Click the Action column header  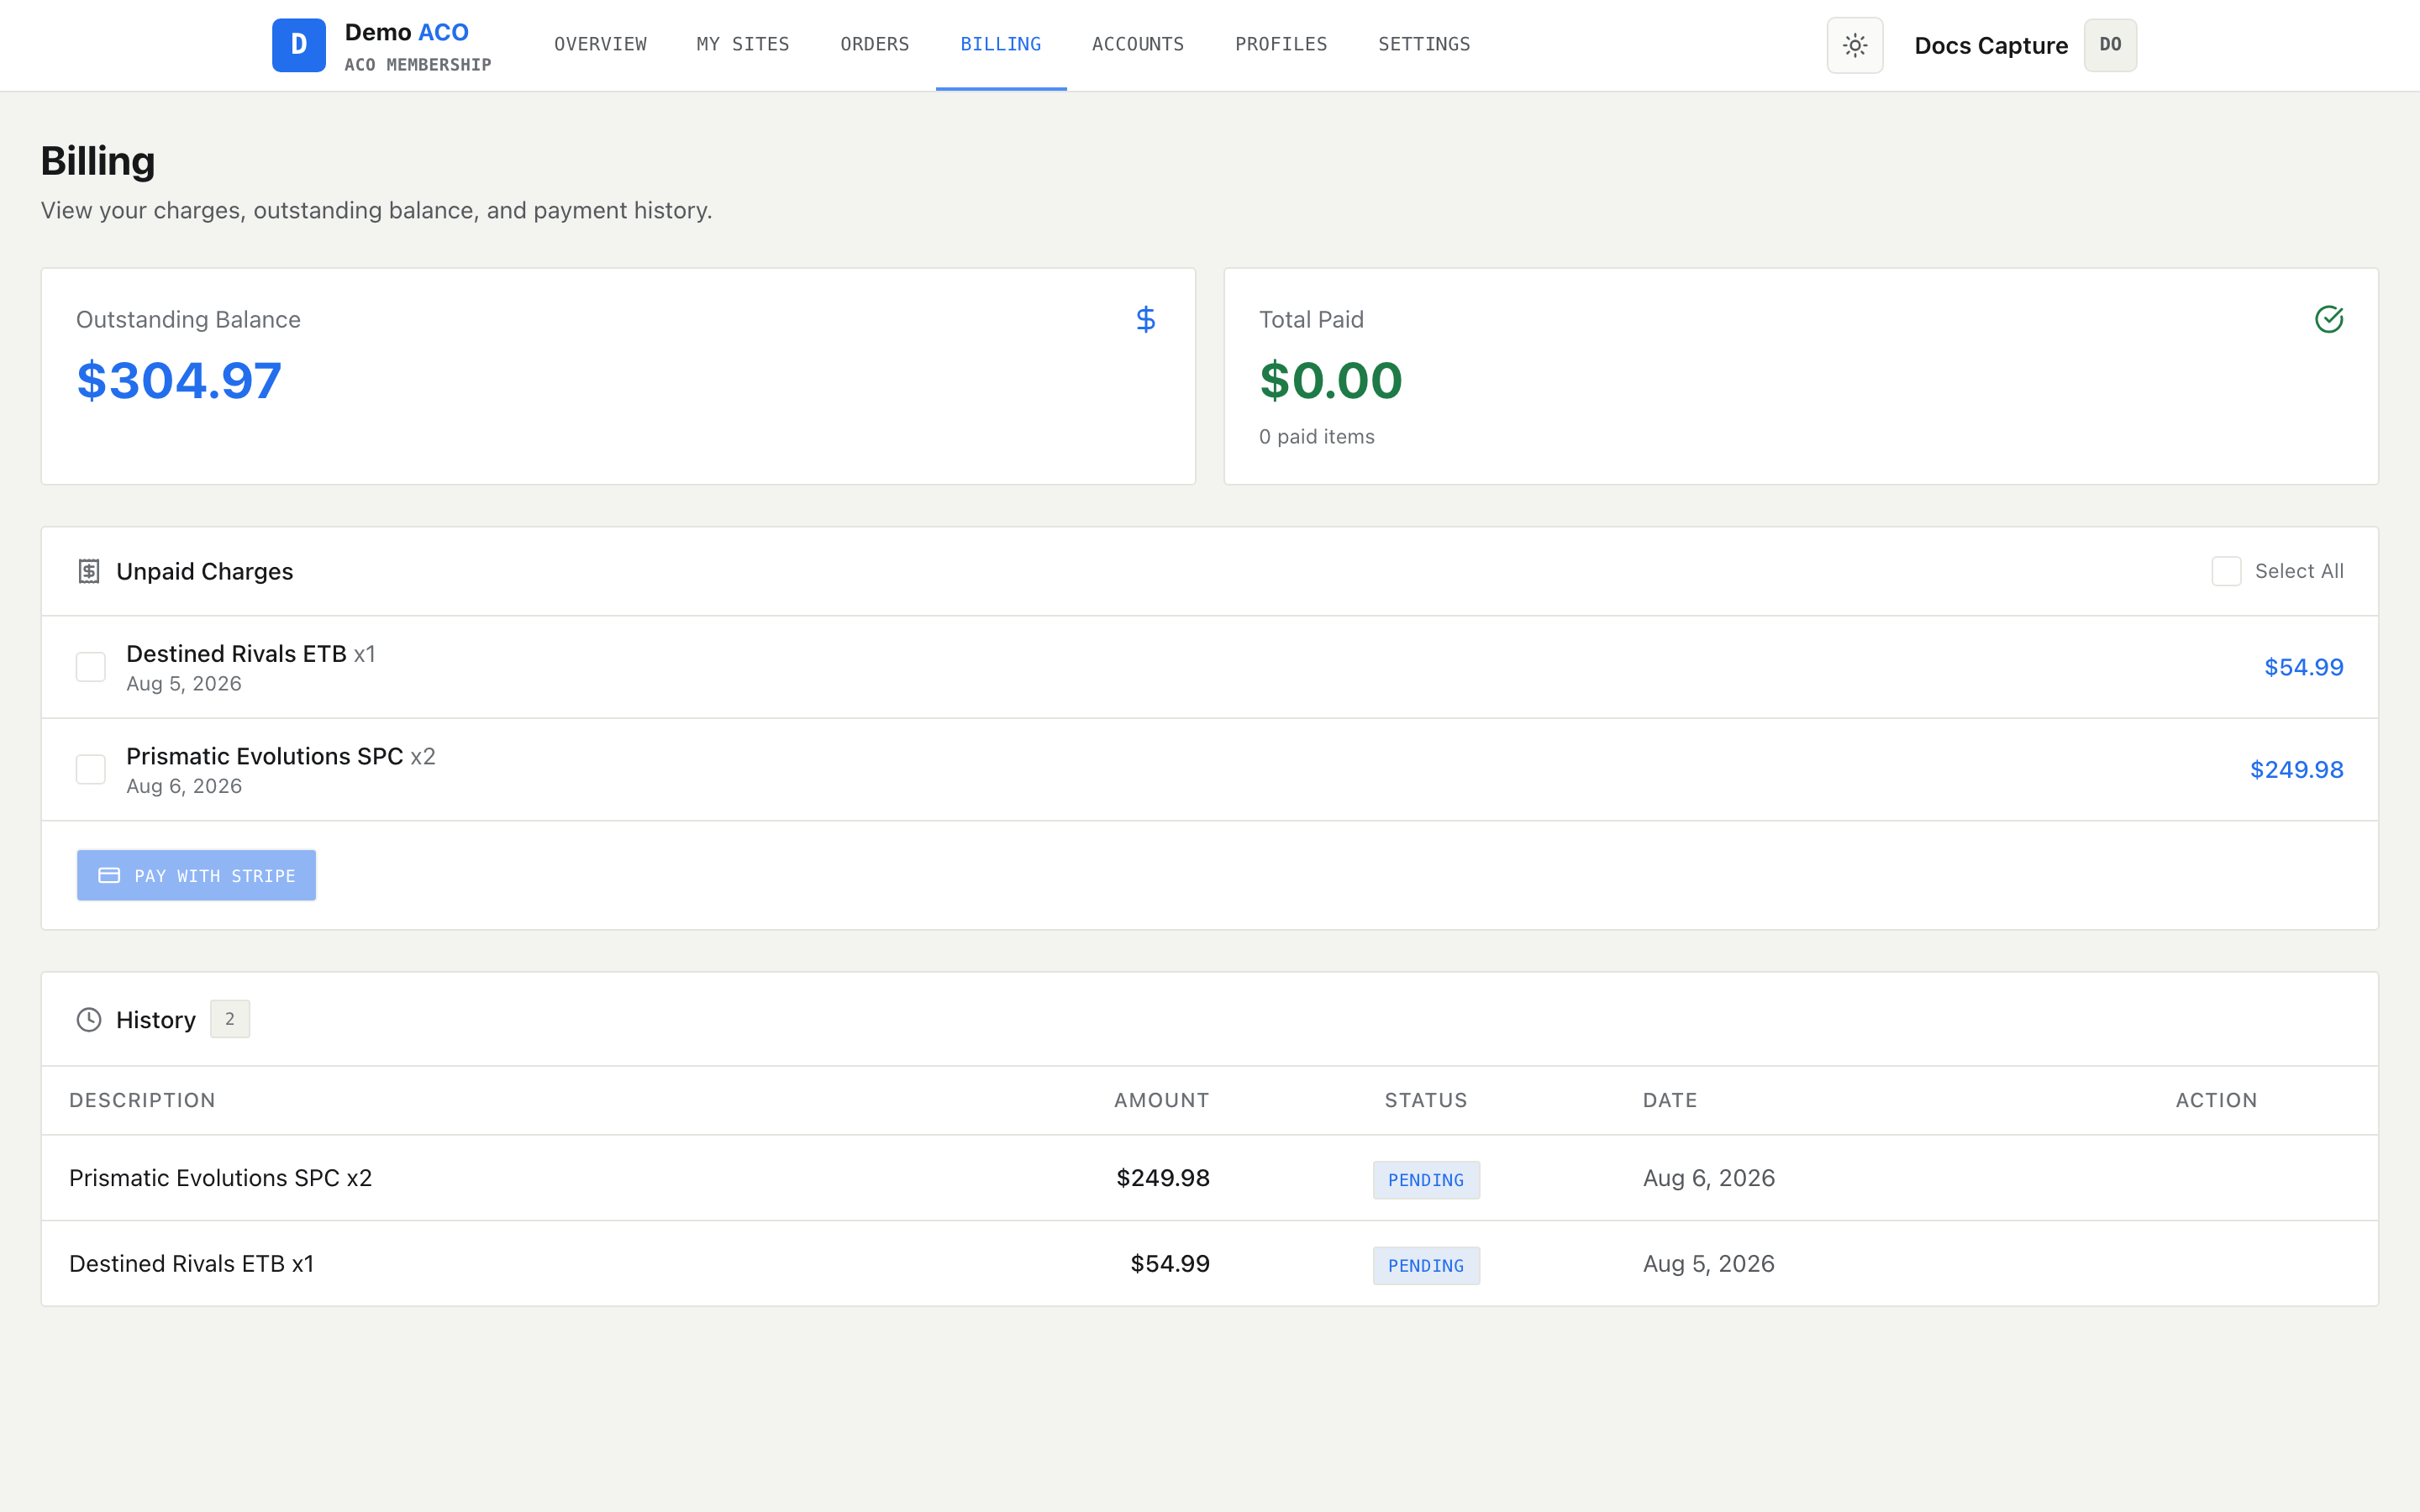2216,1100
